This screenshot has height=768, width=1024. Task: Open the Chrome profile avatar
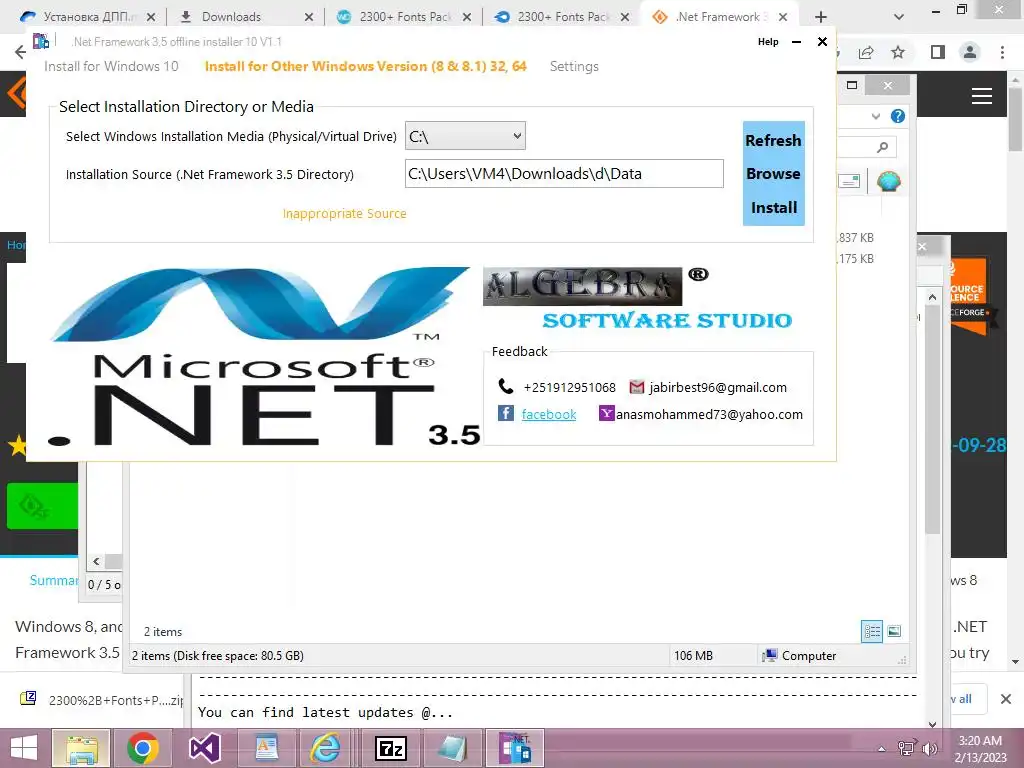coord(970,52)
